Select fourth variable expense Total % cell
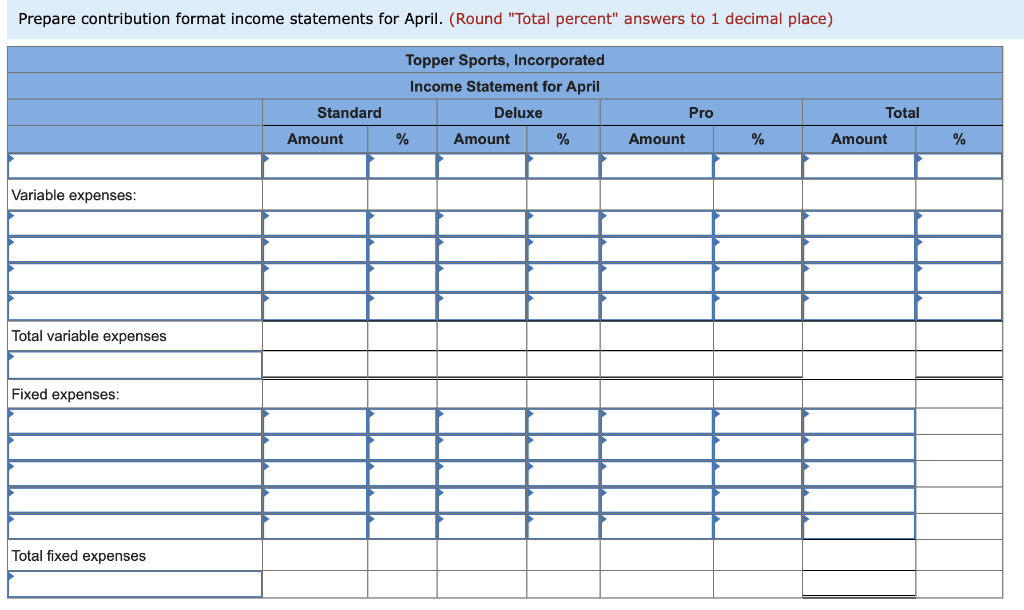 point(959,306)
